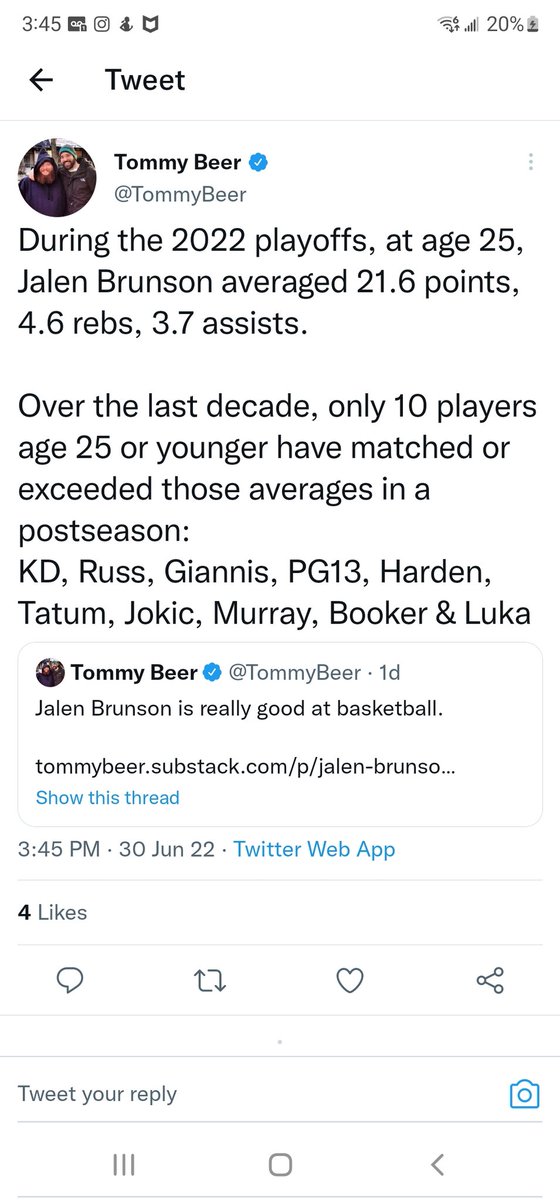
Task: Like the tweet with the heart icon
Action: 350,982
